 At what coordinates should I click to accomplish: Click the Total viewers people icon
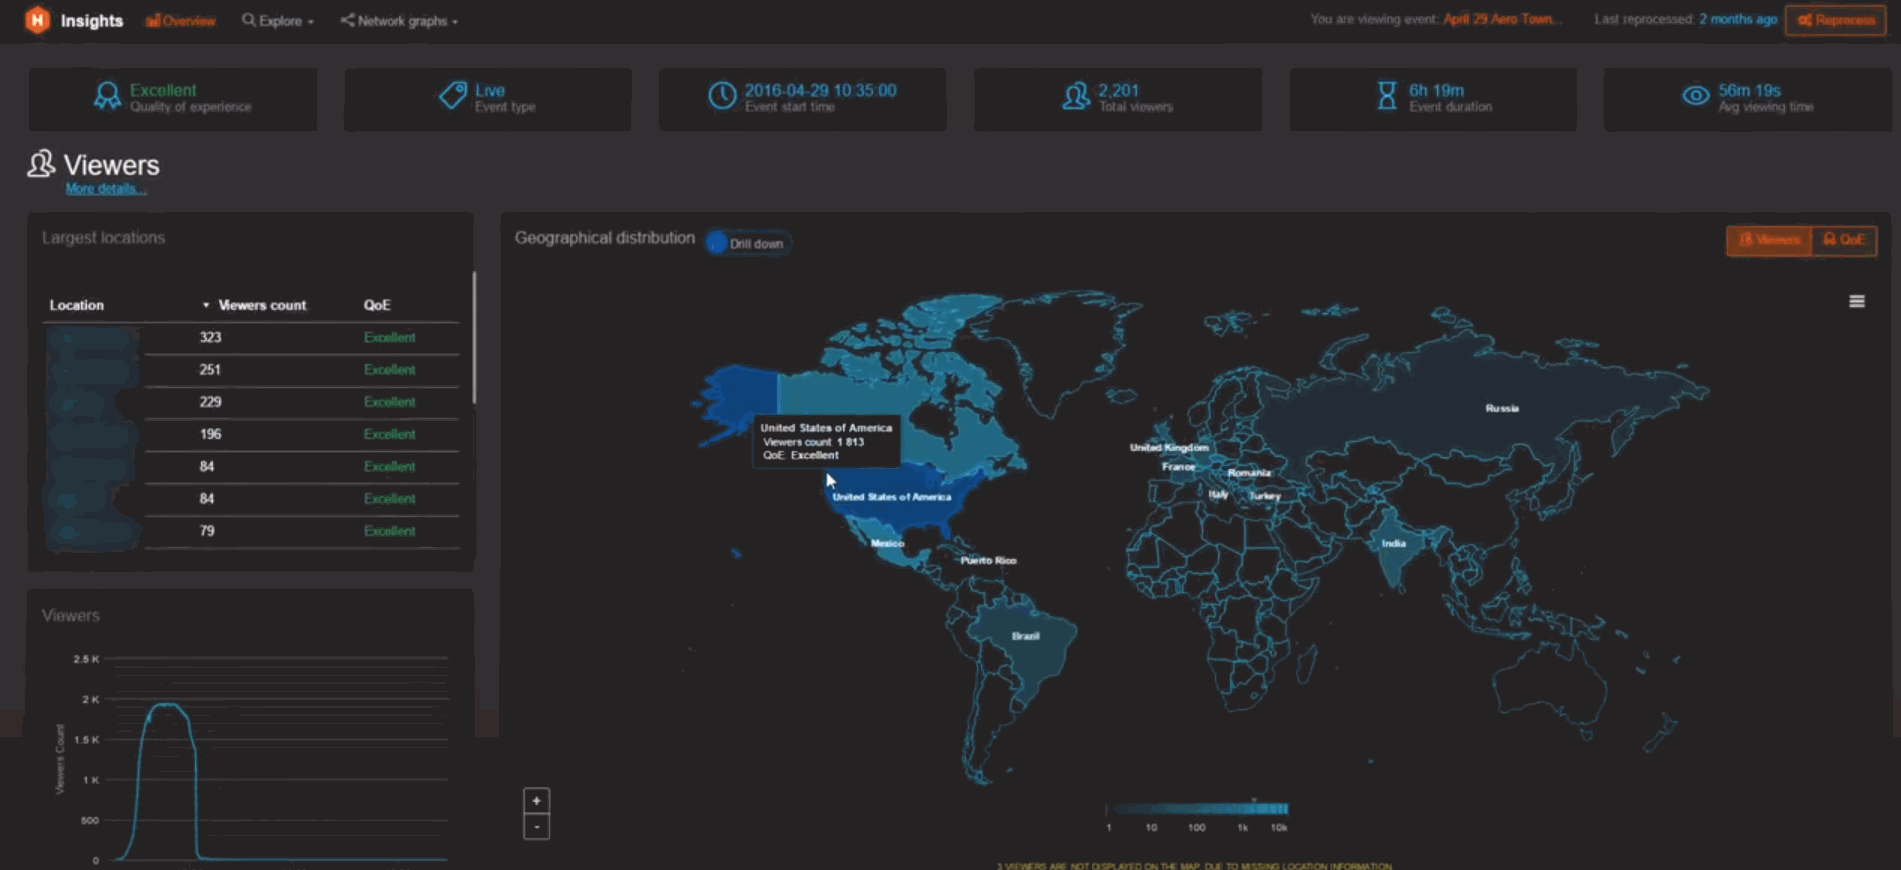pos(1076,96)
